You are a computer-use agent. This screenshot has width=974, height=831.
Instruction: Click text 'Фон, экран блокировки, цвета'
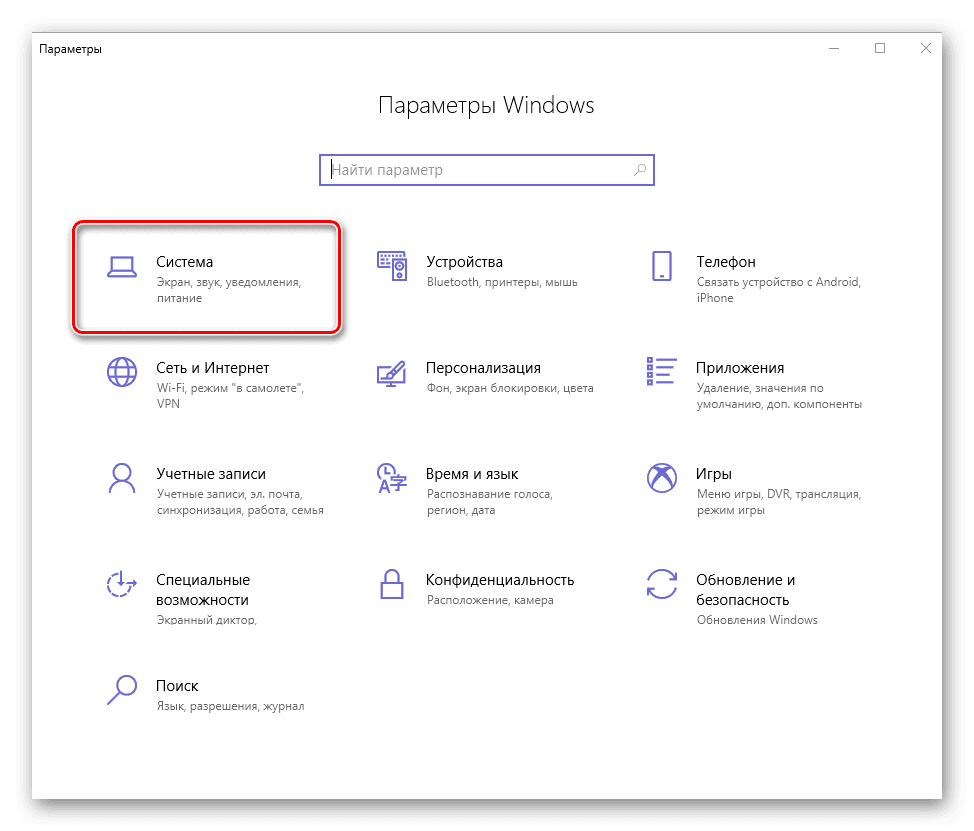click(510, 388)
